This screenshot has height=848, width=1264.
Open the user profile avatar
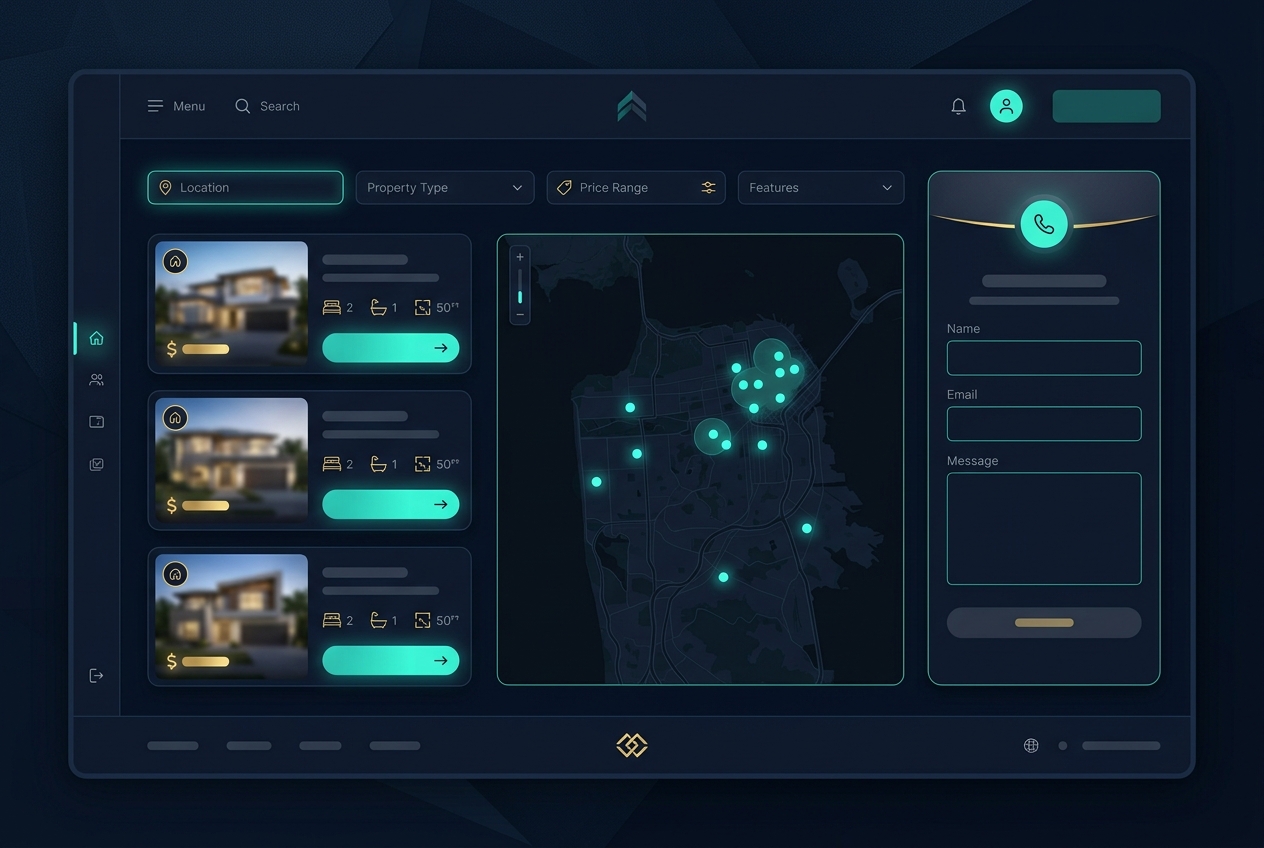pyautogui.click(x=1006, y=106)
